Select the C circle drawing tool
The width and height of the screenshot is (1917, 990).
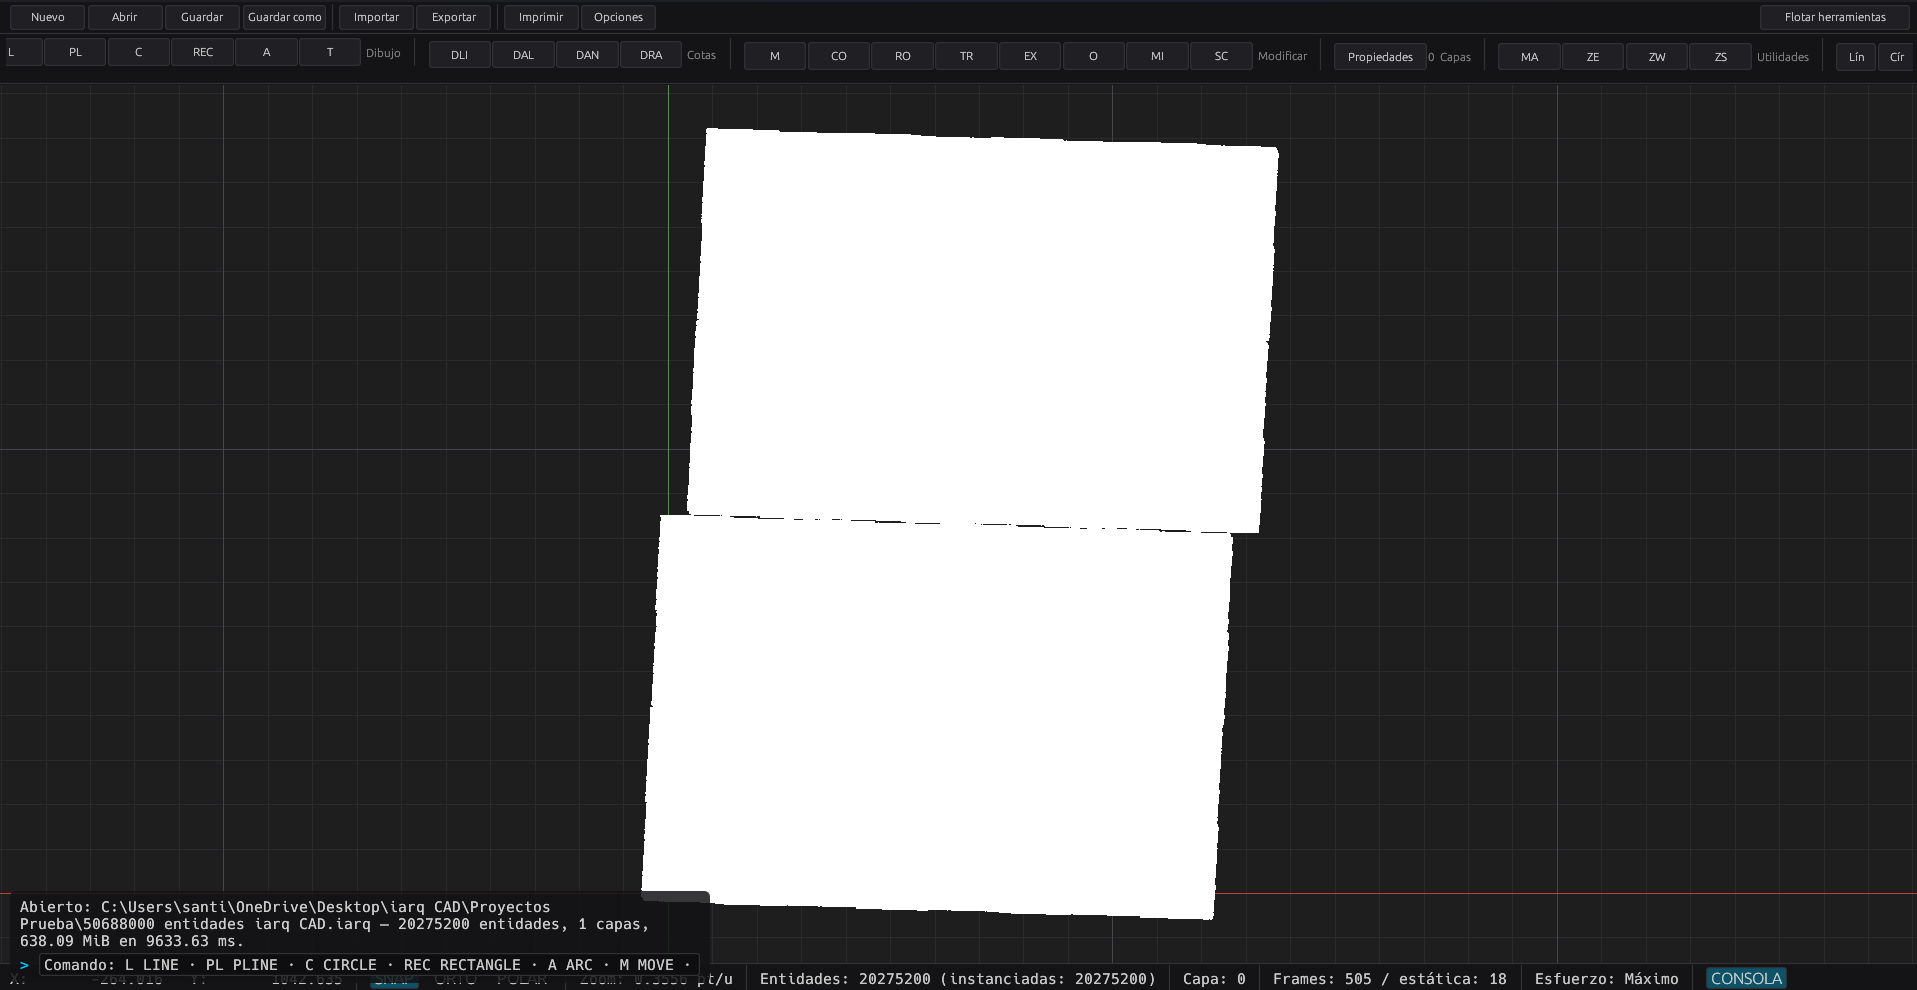point(139,52)
